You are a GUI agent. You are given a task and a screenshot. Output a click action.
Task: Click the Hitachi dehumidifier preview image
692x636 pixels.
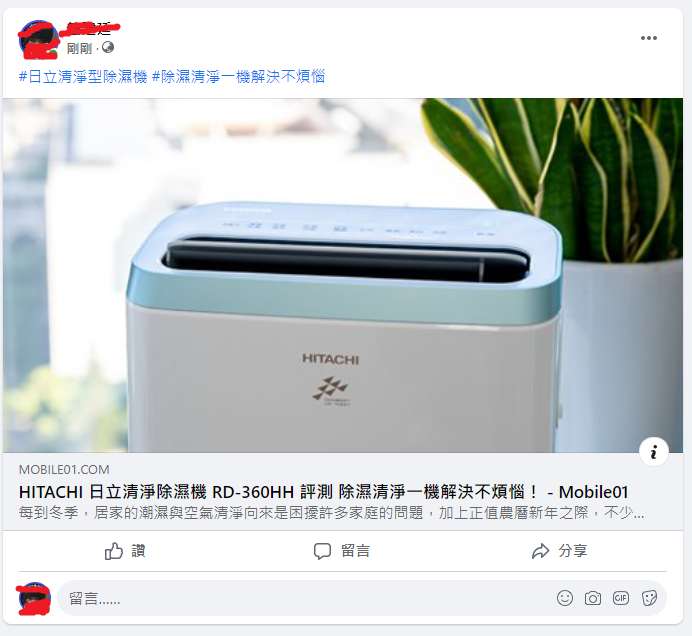343,275
